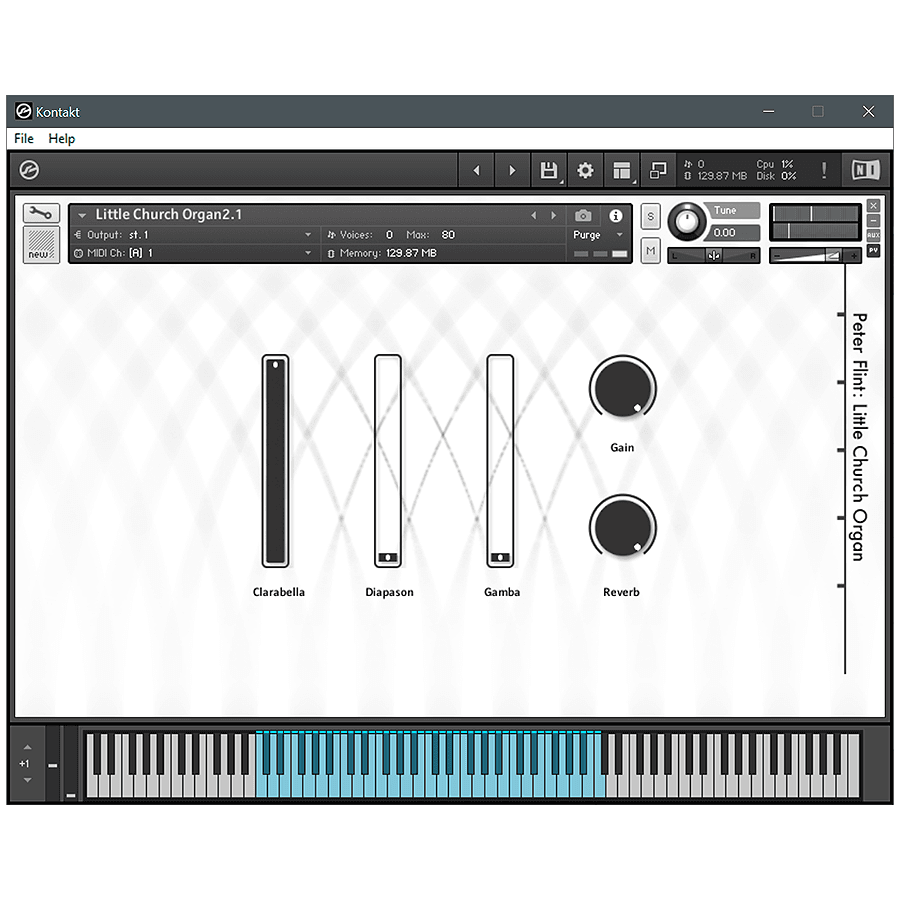
Task: Open snapshot view with camera icon
Action: [x=583, y=216]
